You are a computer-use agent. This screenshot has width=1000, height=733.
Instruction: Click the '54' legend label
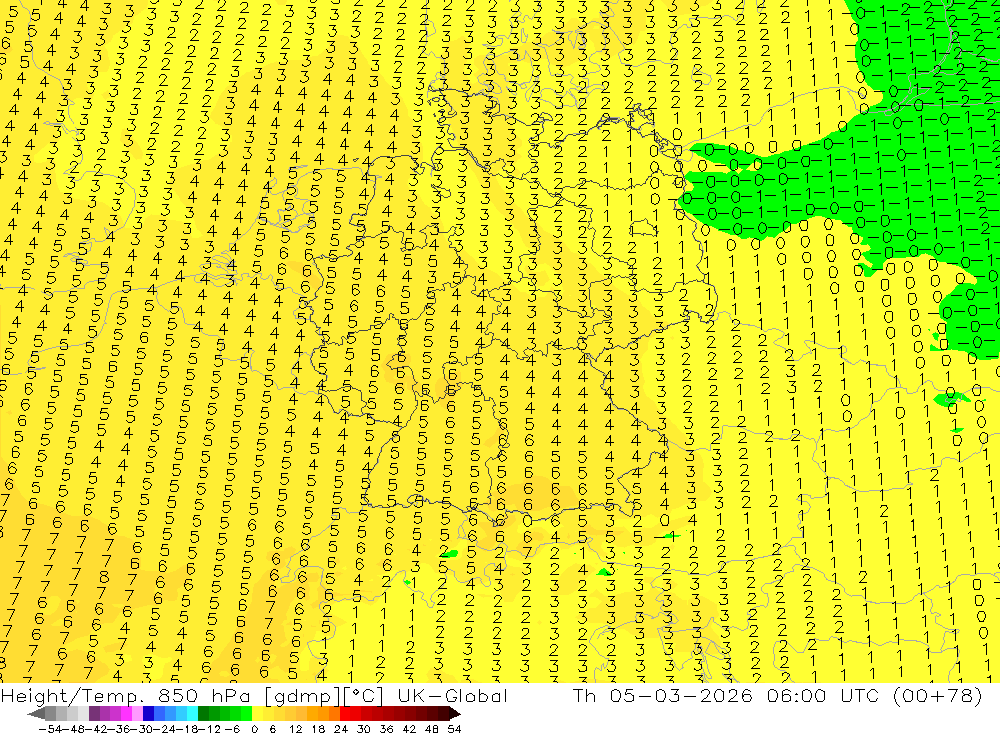(x=454, y=729)
